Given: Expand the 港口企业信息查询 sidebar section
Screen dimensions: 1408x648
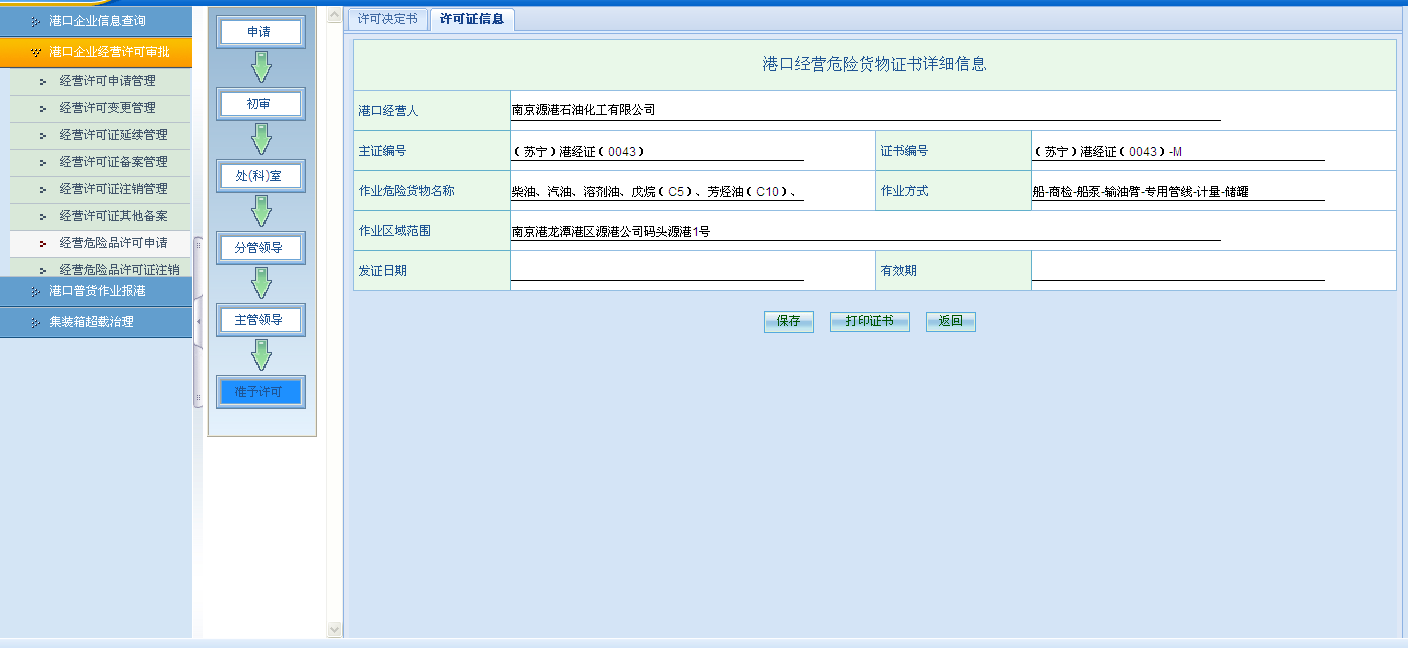Looking at the screenshot, I should [96, 21].
